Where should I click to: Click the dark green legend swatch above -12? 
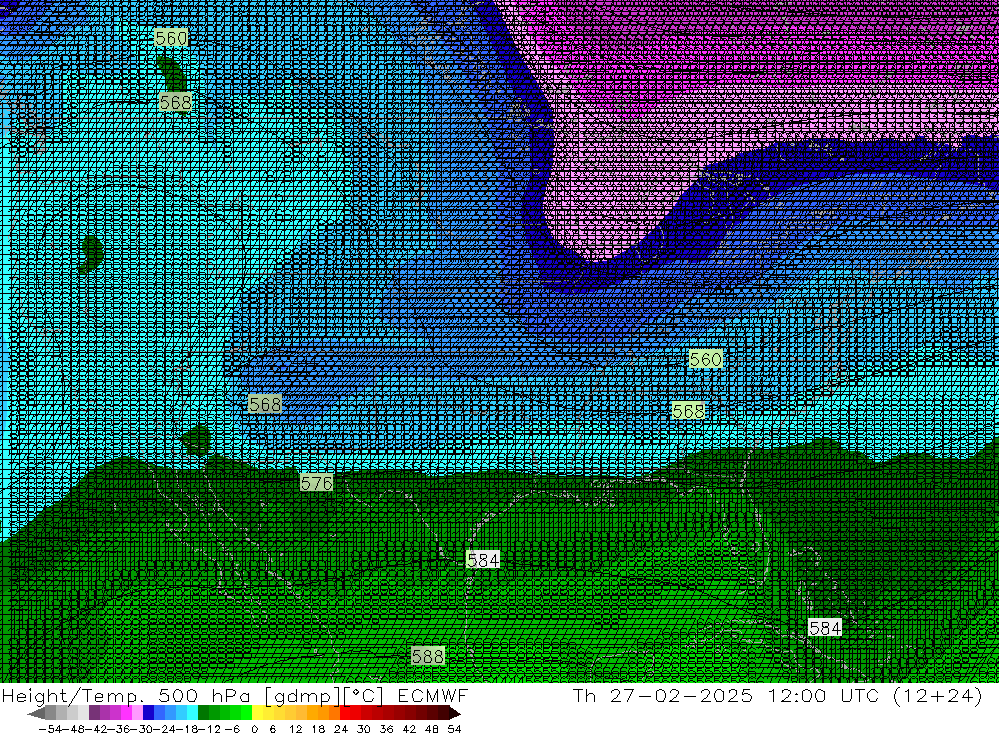pyautogui.click(x=203, y=713)
